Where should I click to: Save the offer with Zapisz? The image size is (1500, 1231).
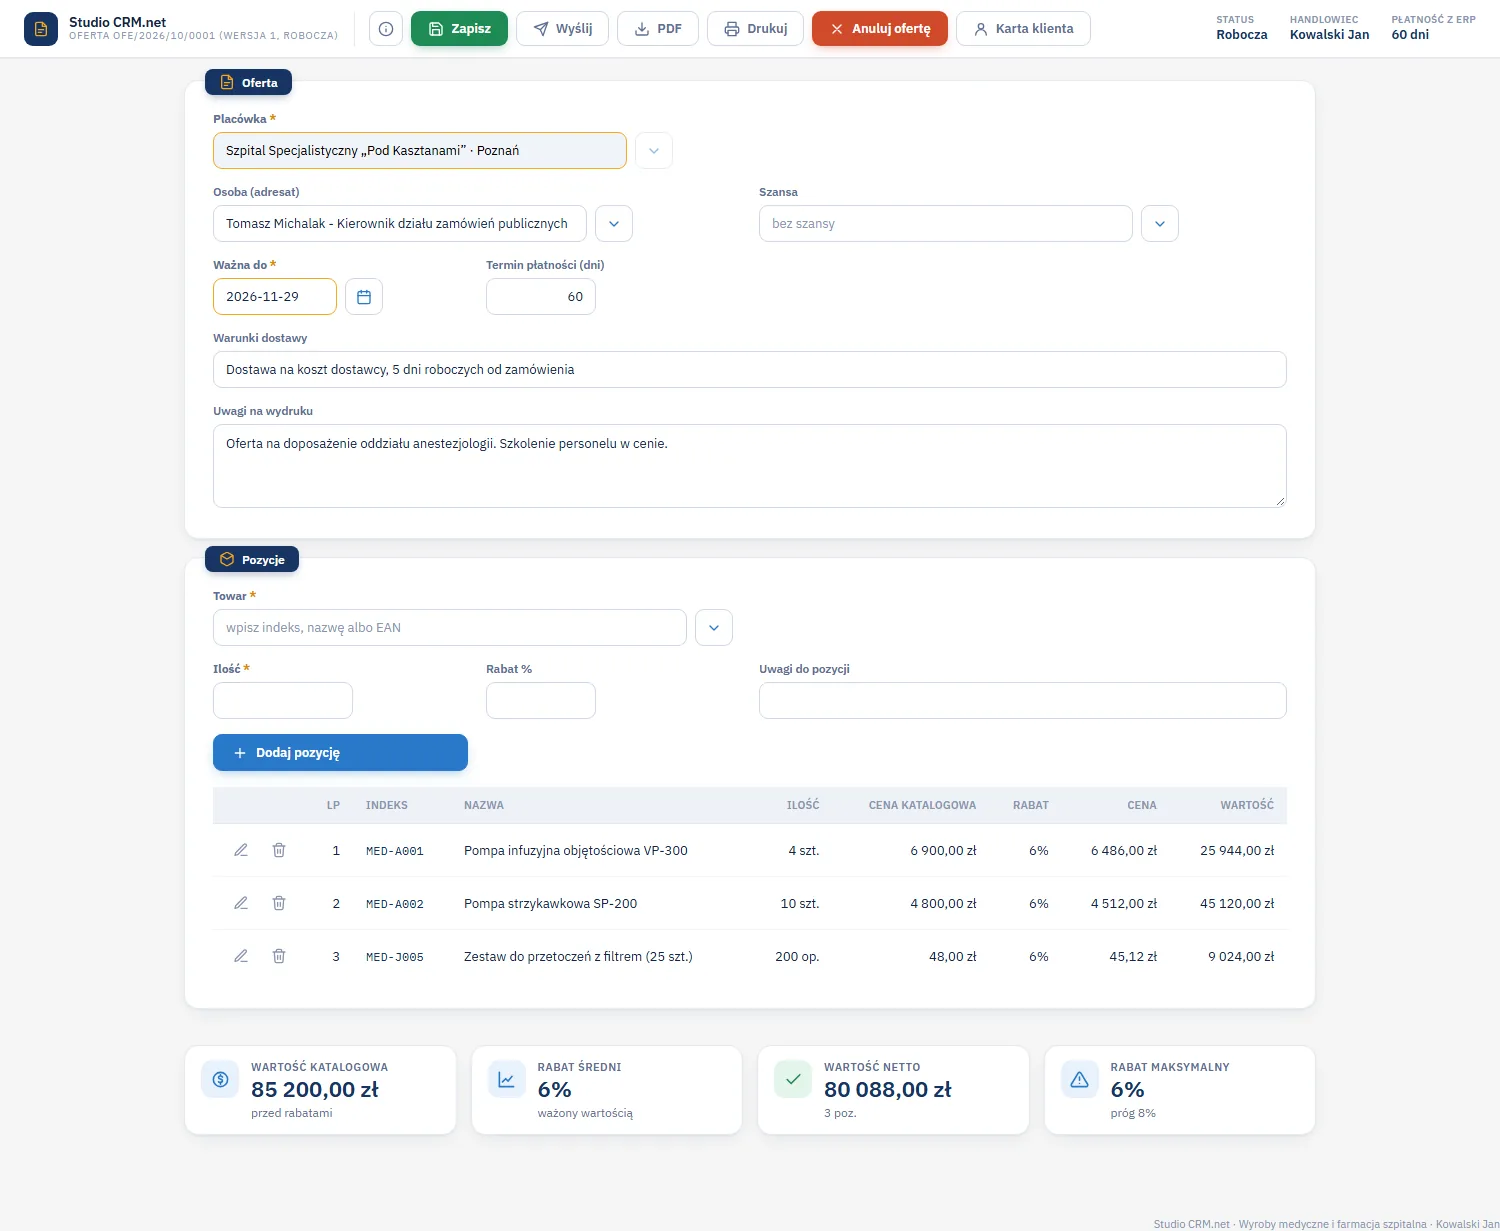click(x=459, y=29)
